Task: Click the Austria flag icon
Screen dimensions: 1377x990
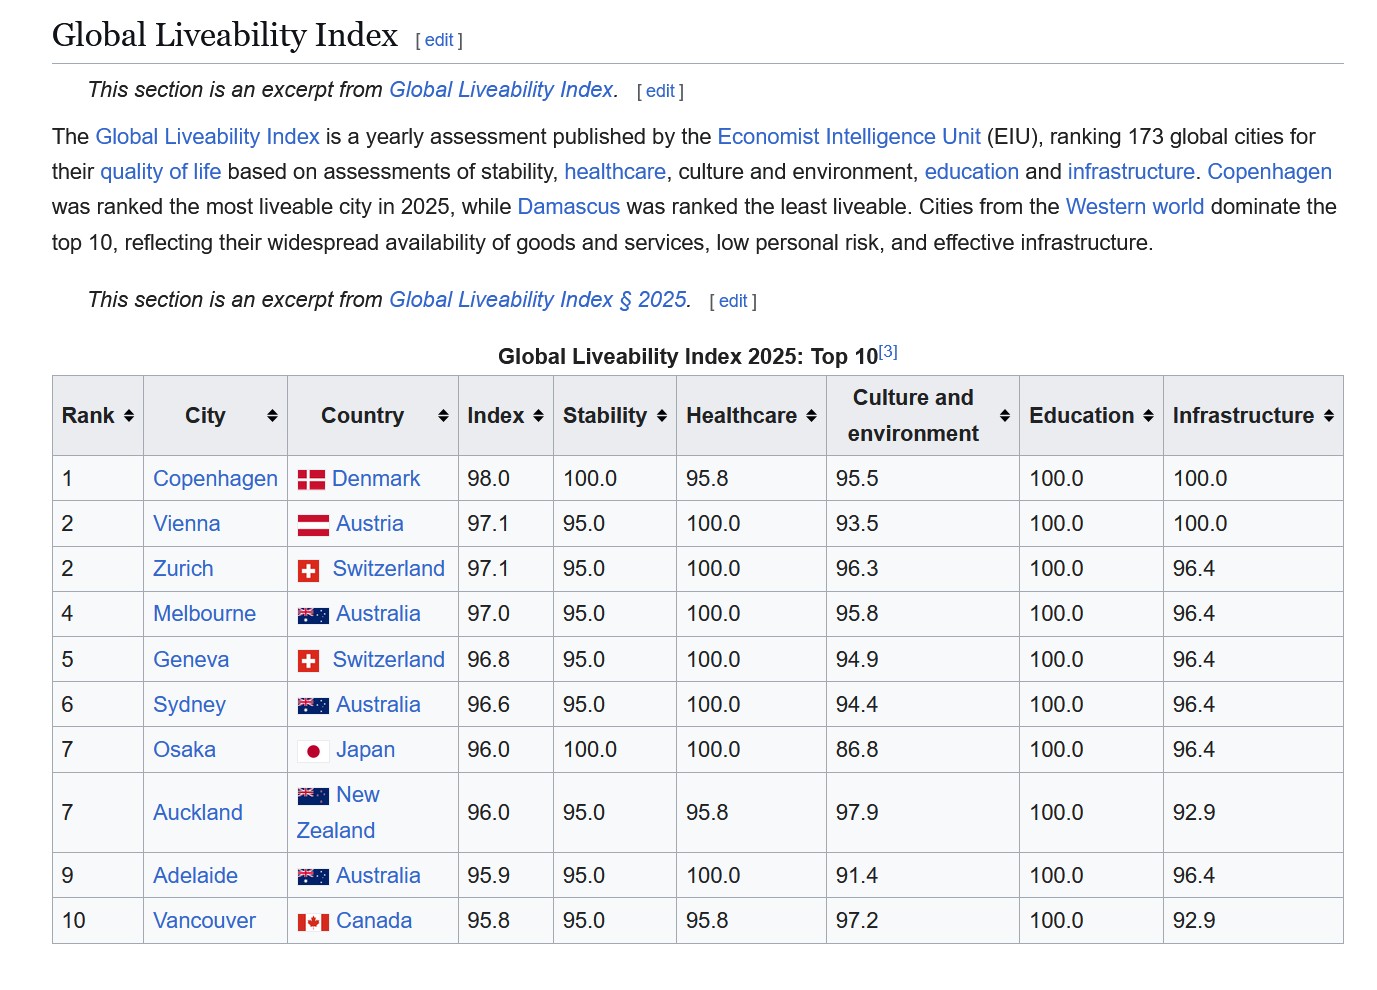Action: (313, 525)
